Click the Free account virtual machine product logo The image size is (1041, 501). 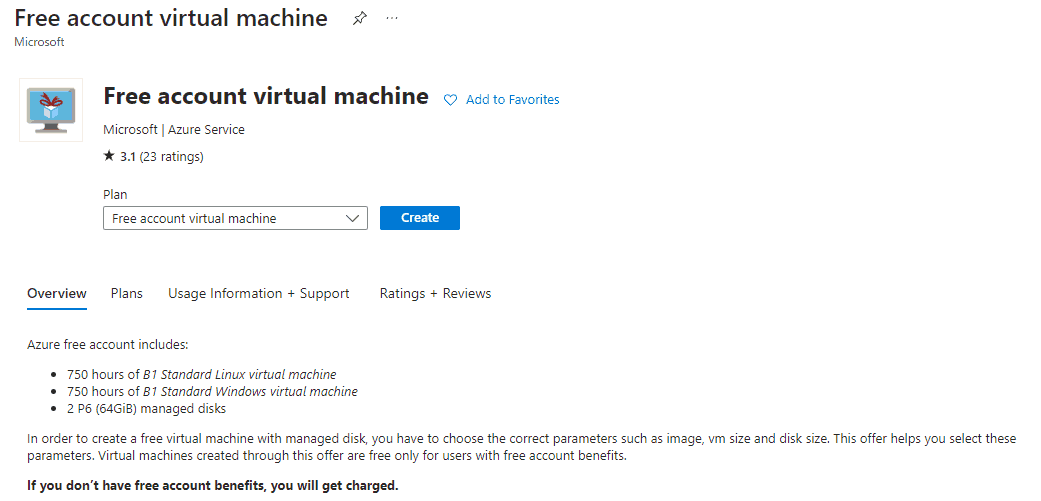(51, 110)
